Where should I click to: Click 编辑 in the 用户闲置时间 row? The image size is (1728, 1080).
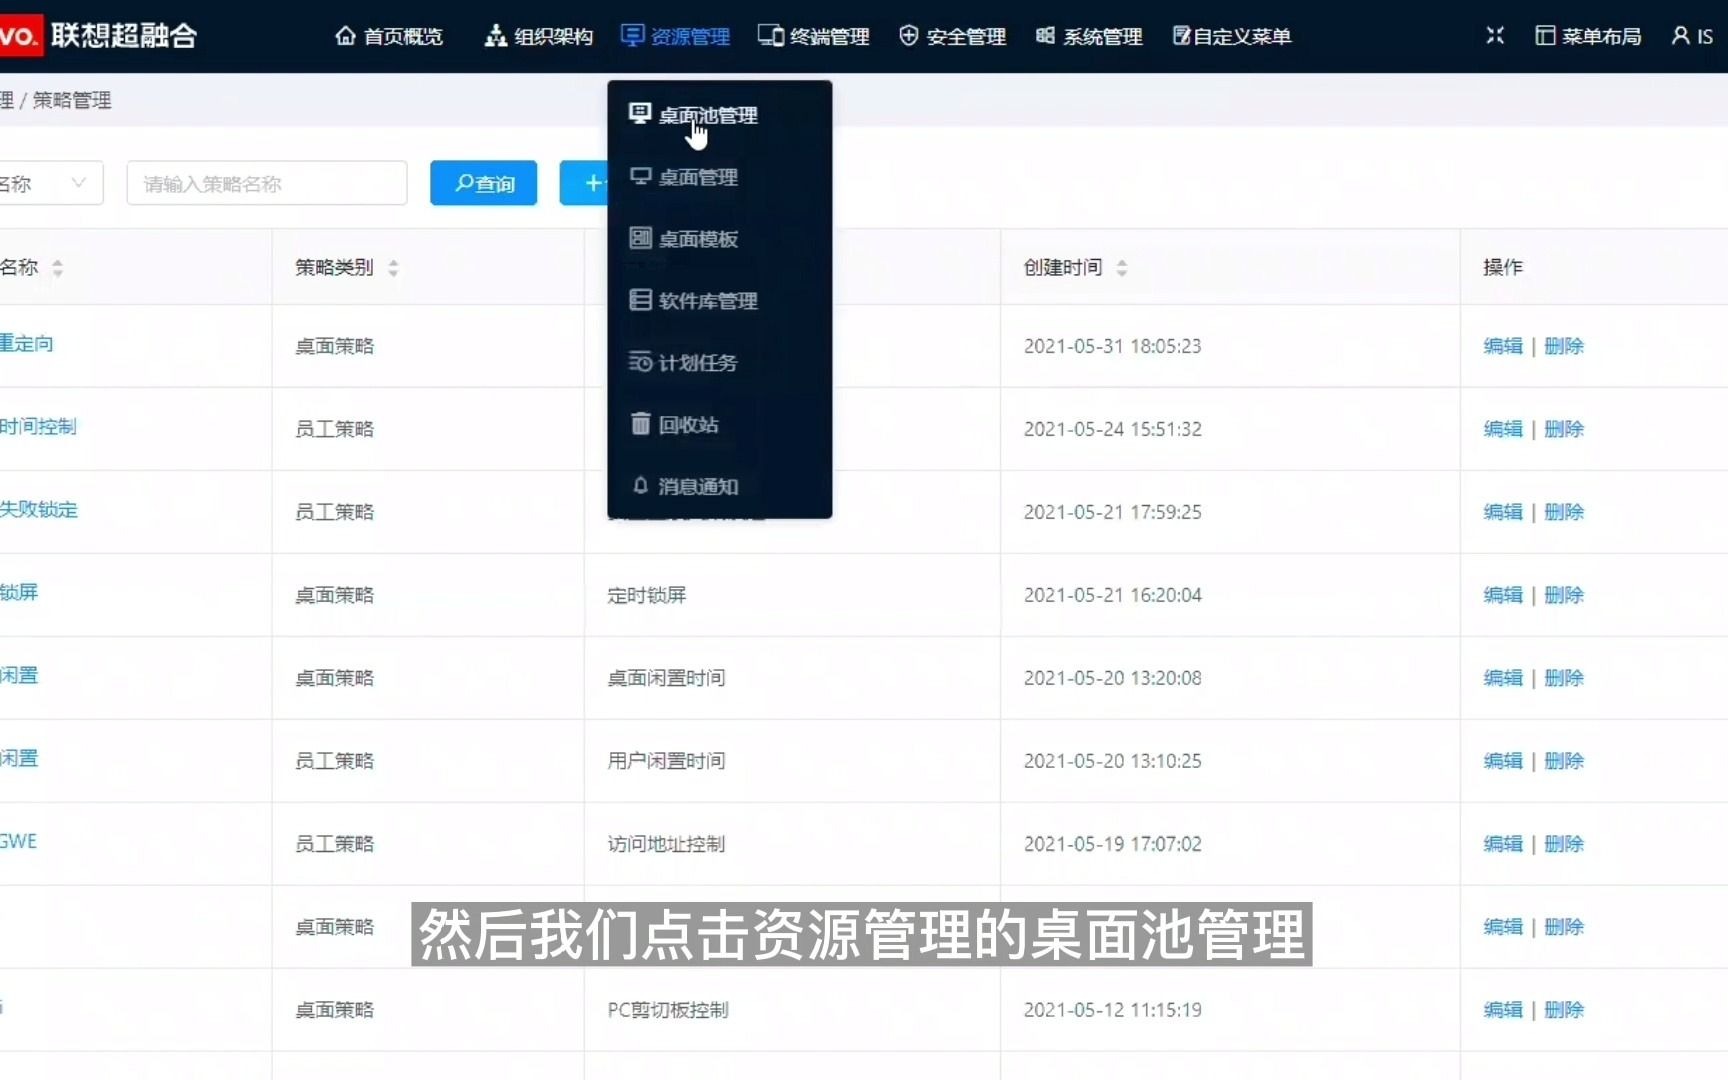coord(1503,761)
